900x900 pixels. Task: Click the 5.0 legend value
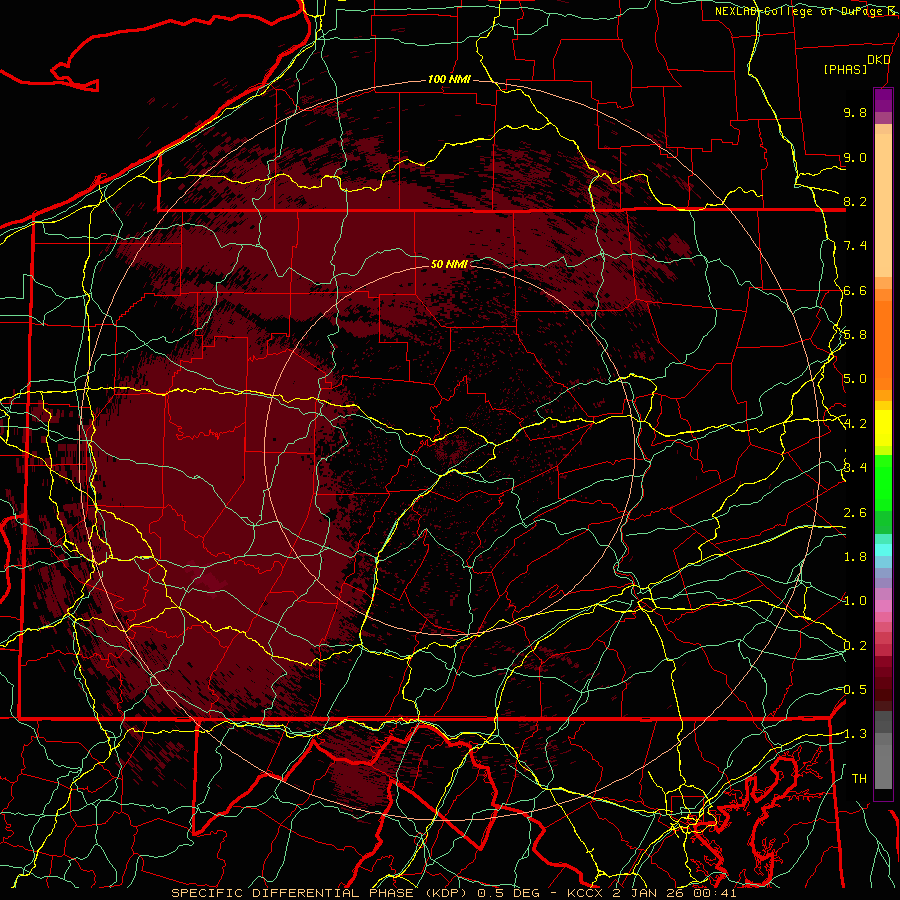click(855, 379)
